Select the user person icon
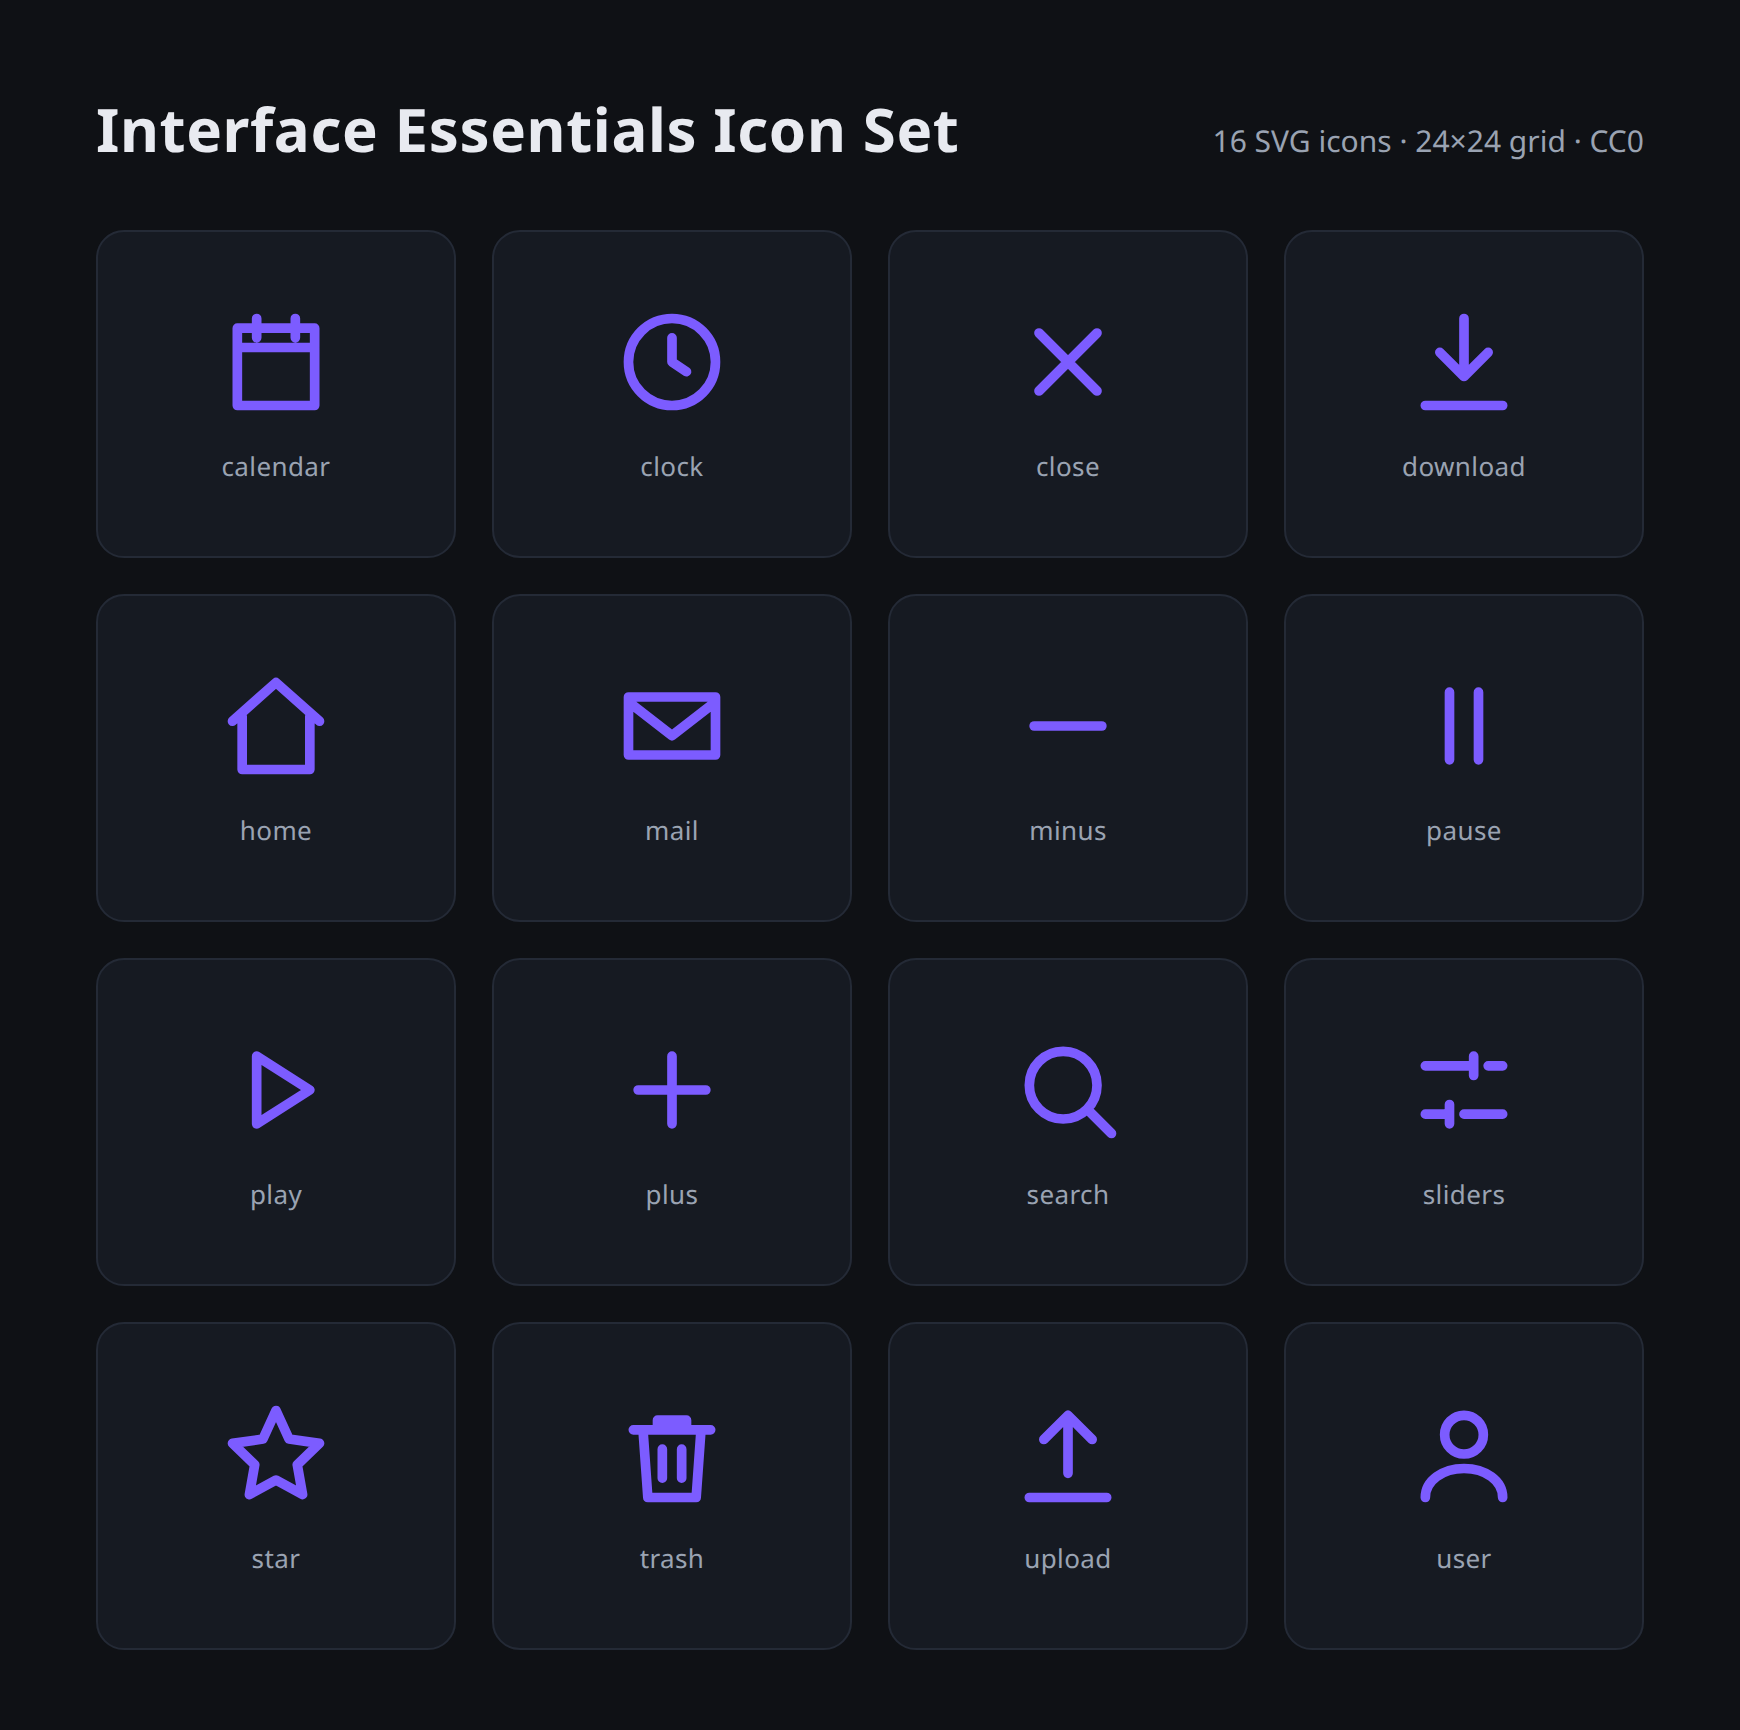Image resolution: width=1740 pixels, height=1730 pixels. coord(1464,1456)
